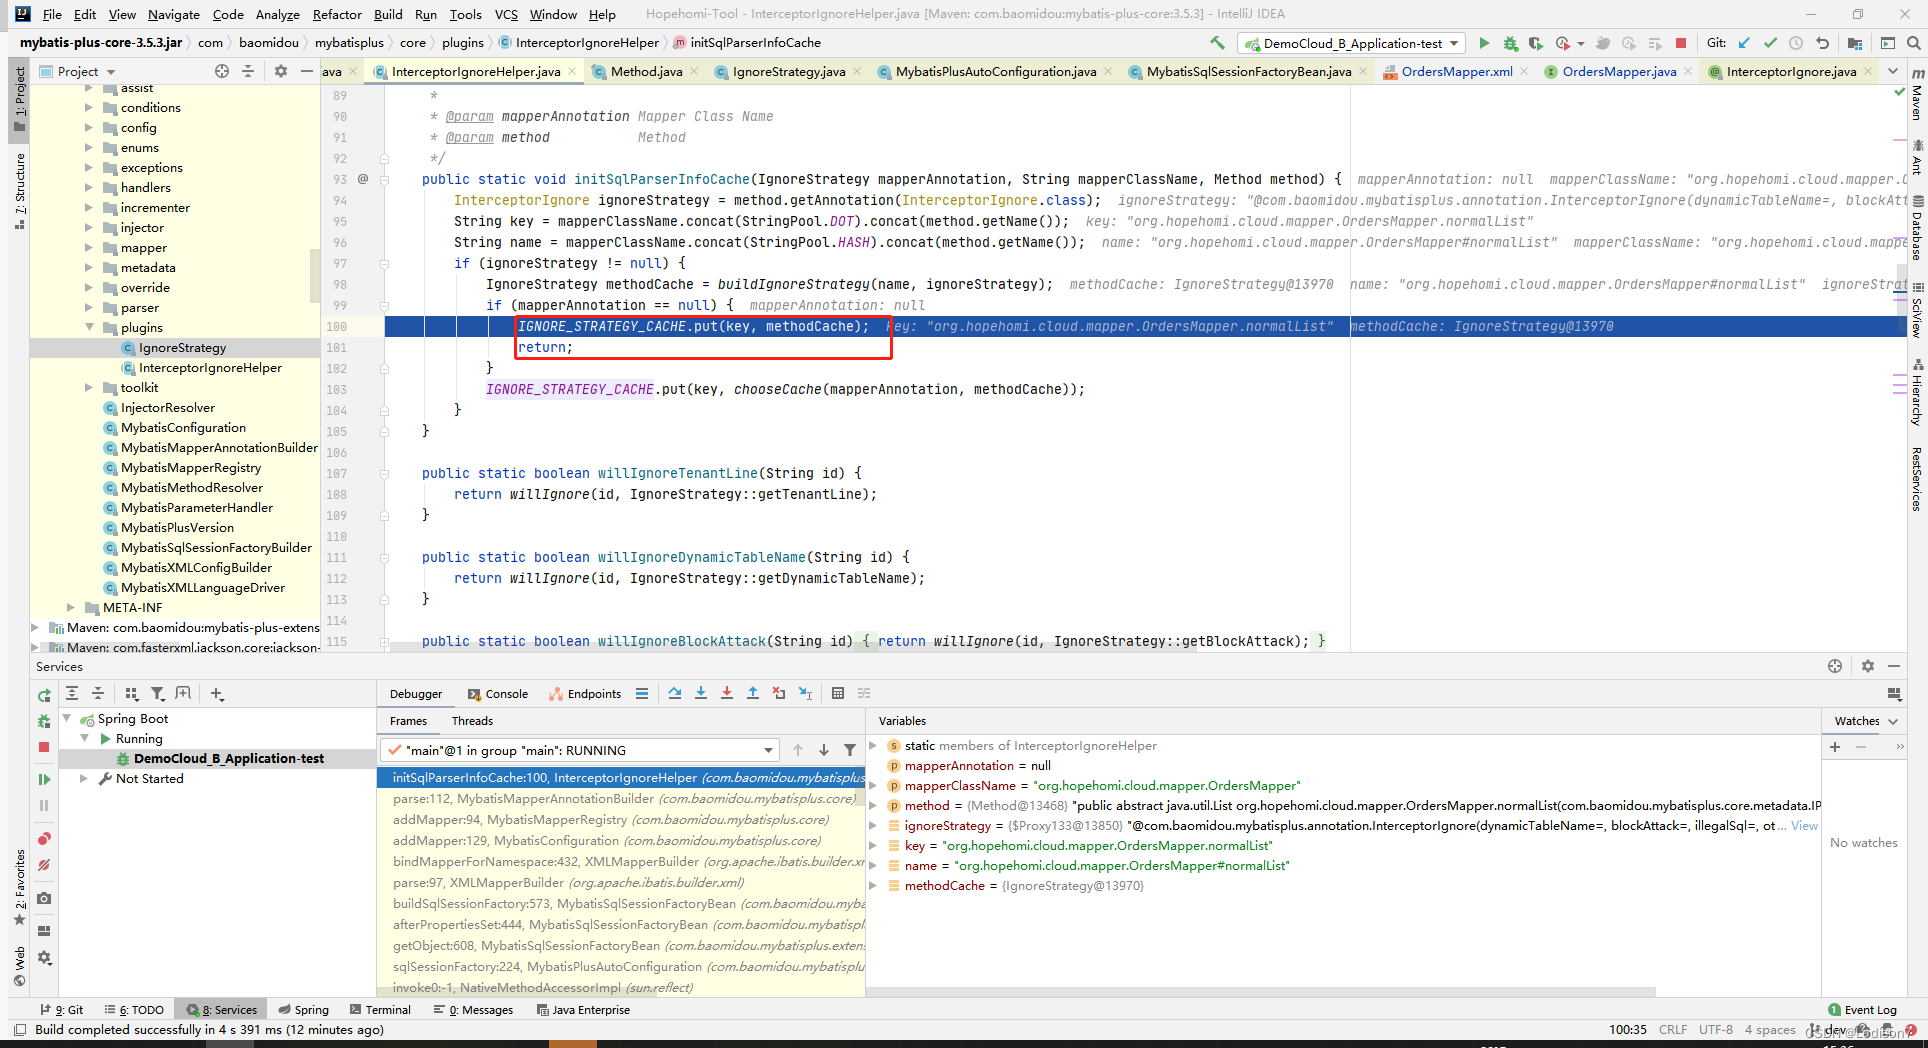The image size is (1928, 1048).
Task: Collapse the plugins folder in tree
Action: click(90, 327)
